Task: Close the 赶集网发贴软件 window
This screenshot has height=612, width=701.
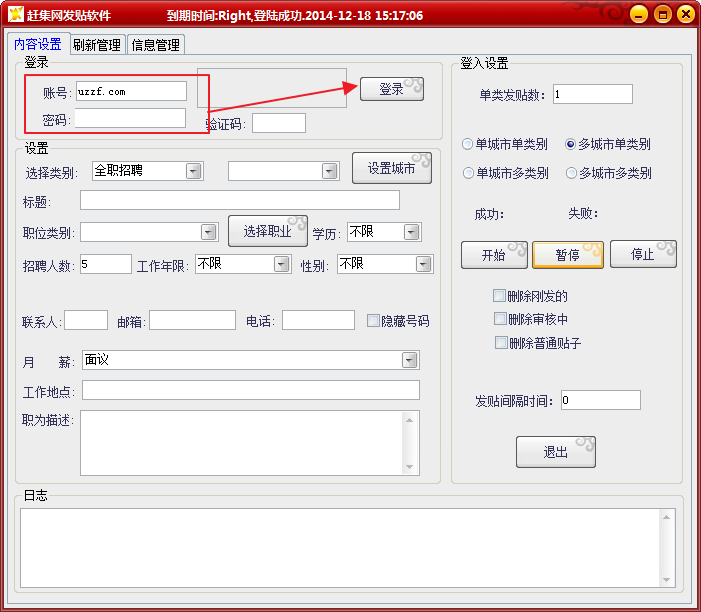Action: tap(686, 14)
